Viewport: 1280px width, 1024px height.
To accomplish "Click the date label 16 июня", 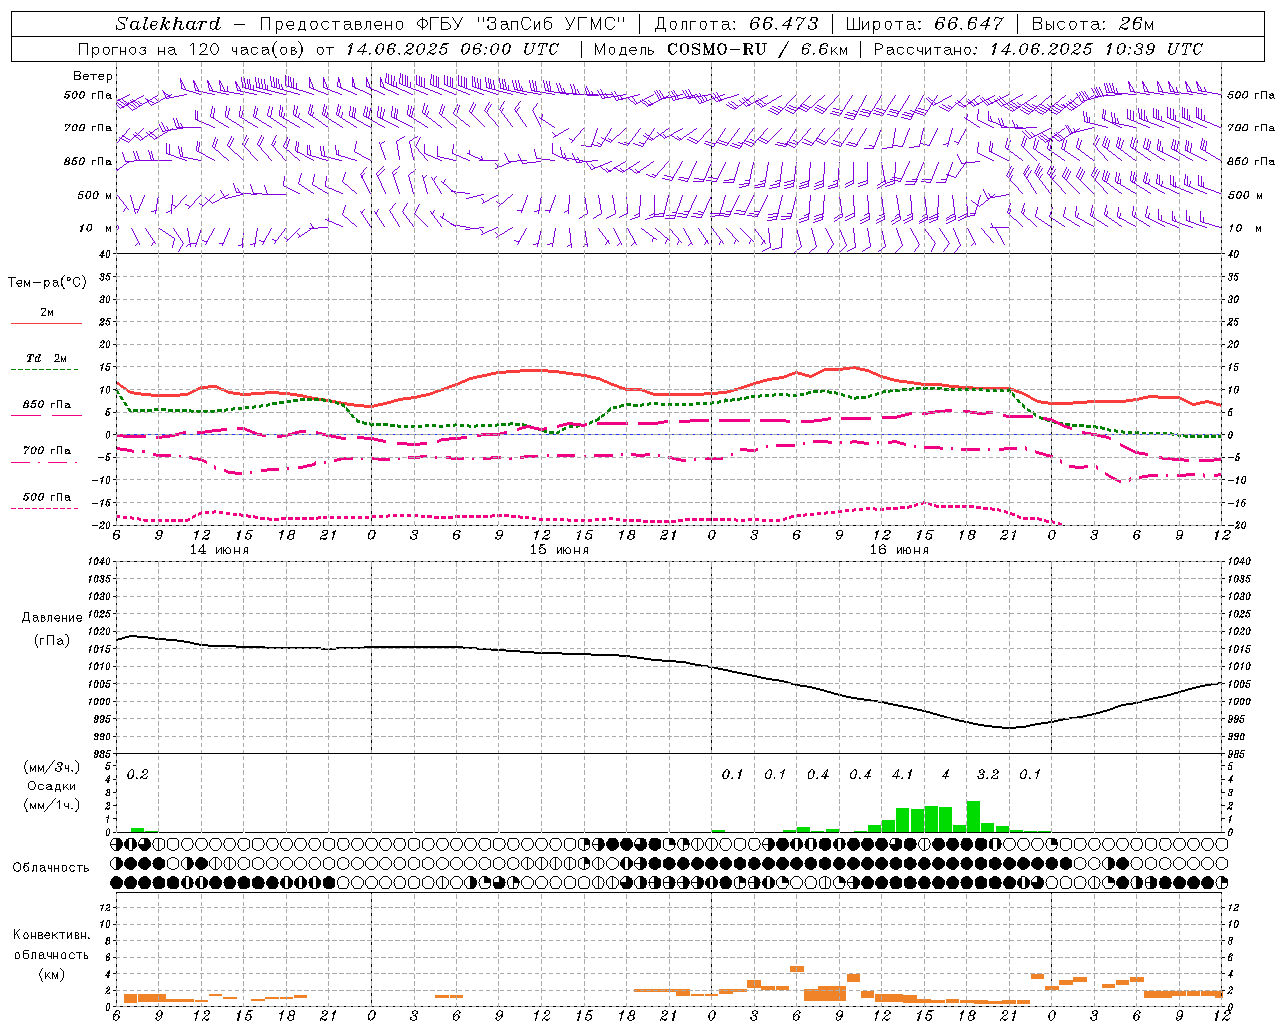I will [899, 550].
